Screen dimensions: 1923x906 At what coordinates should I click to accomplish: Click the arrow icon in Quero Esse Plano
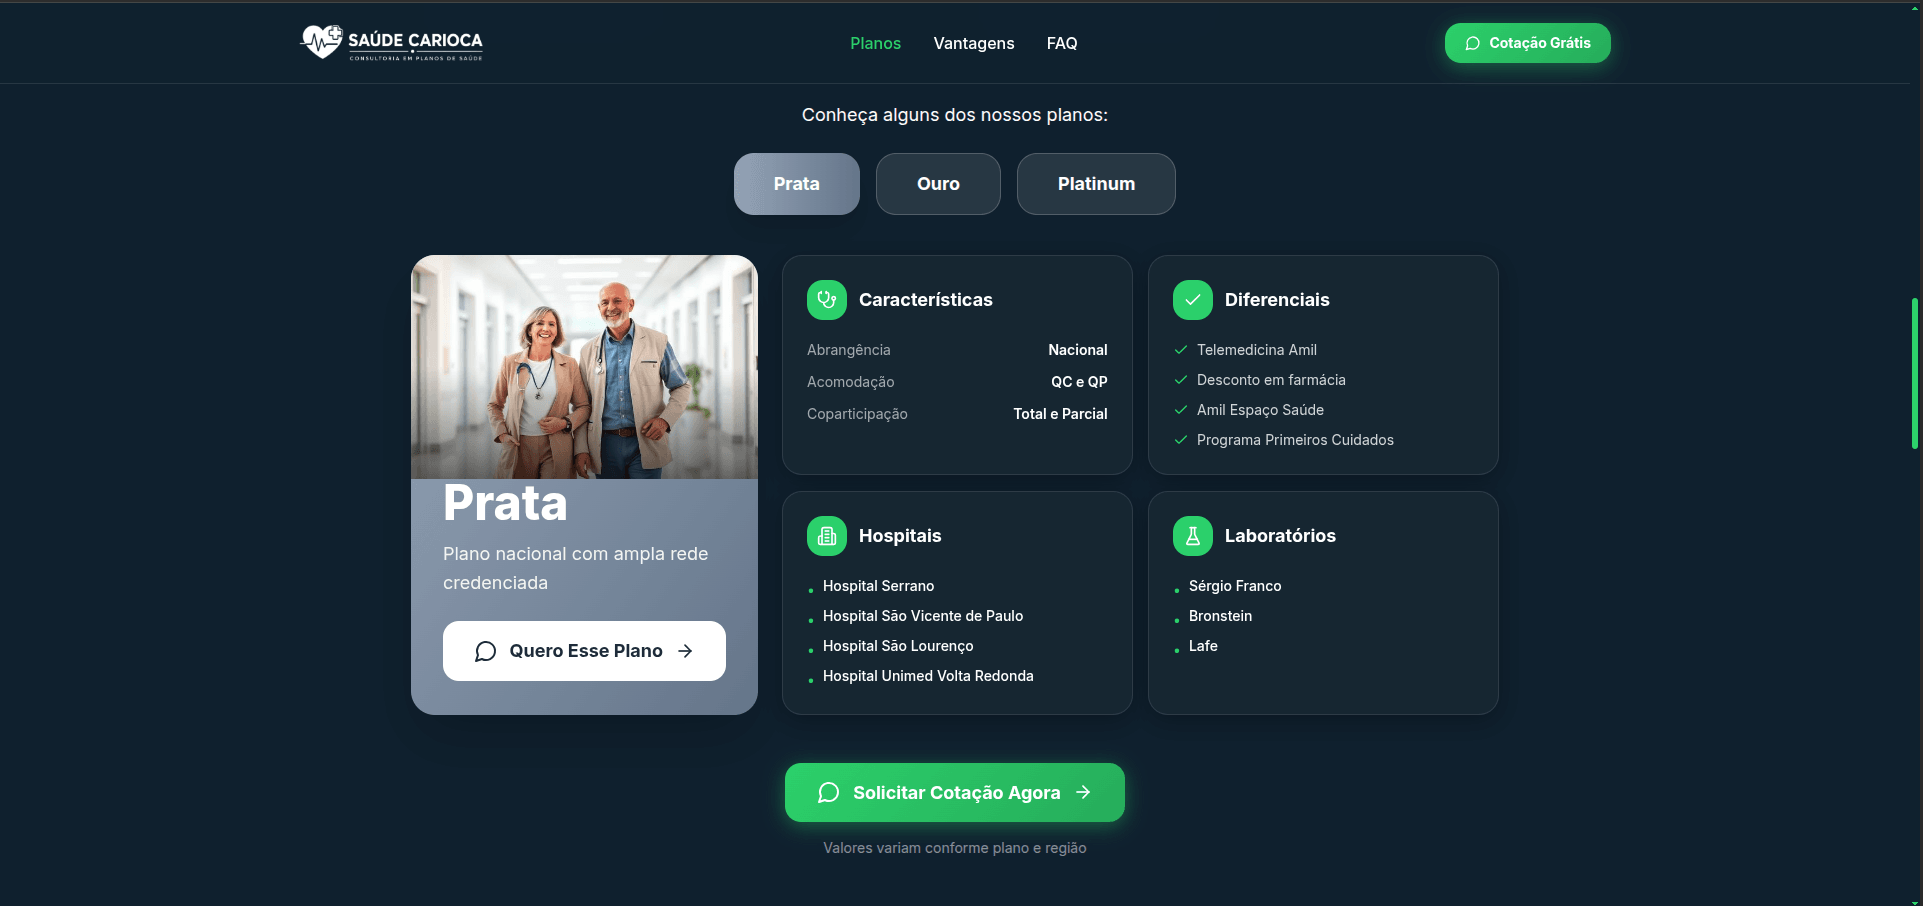click(685, 651)
